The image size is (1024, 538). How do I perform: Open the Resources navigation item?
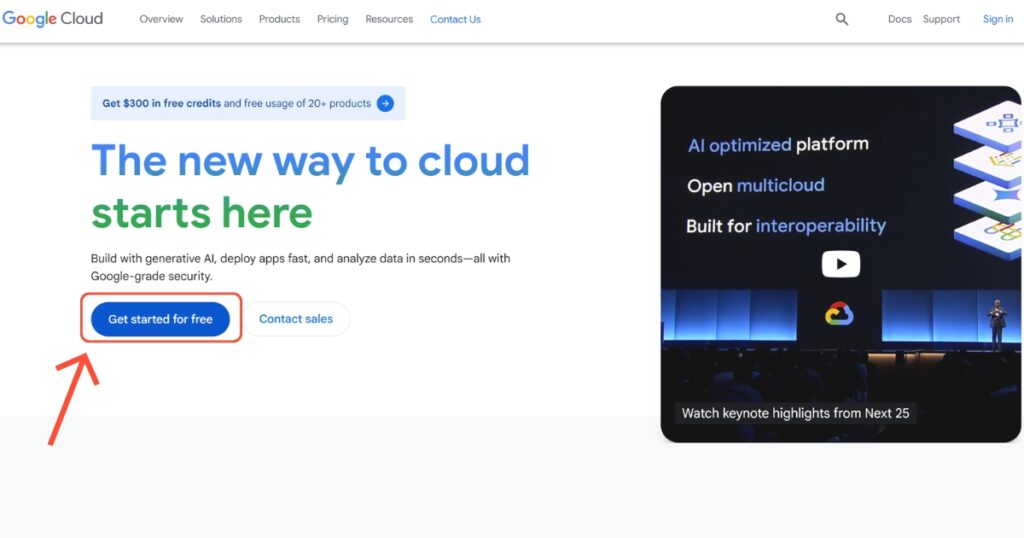click(x=389, y=19)
